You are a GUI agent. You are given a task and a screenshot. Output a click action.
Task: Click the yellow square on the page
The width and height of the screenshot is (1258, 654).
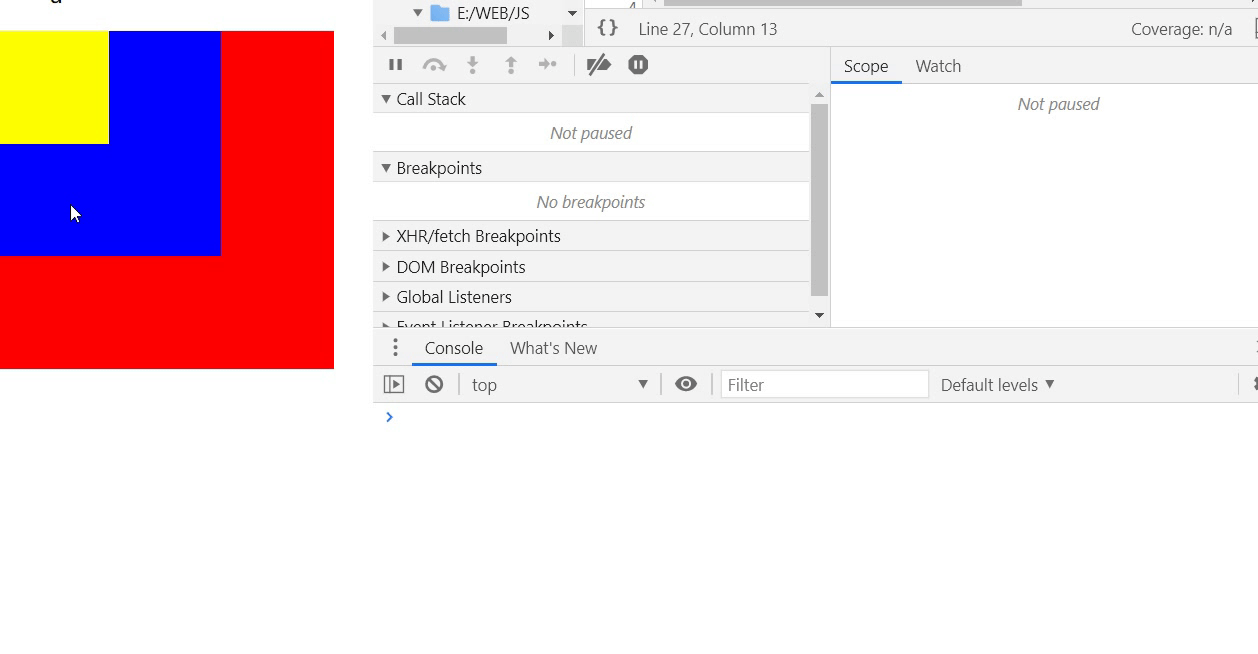click(x=54, y=87)
